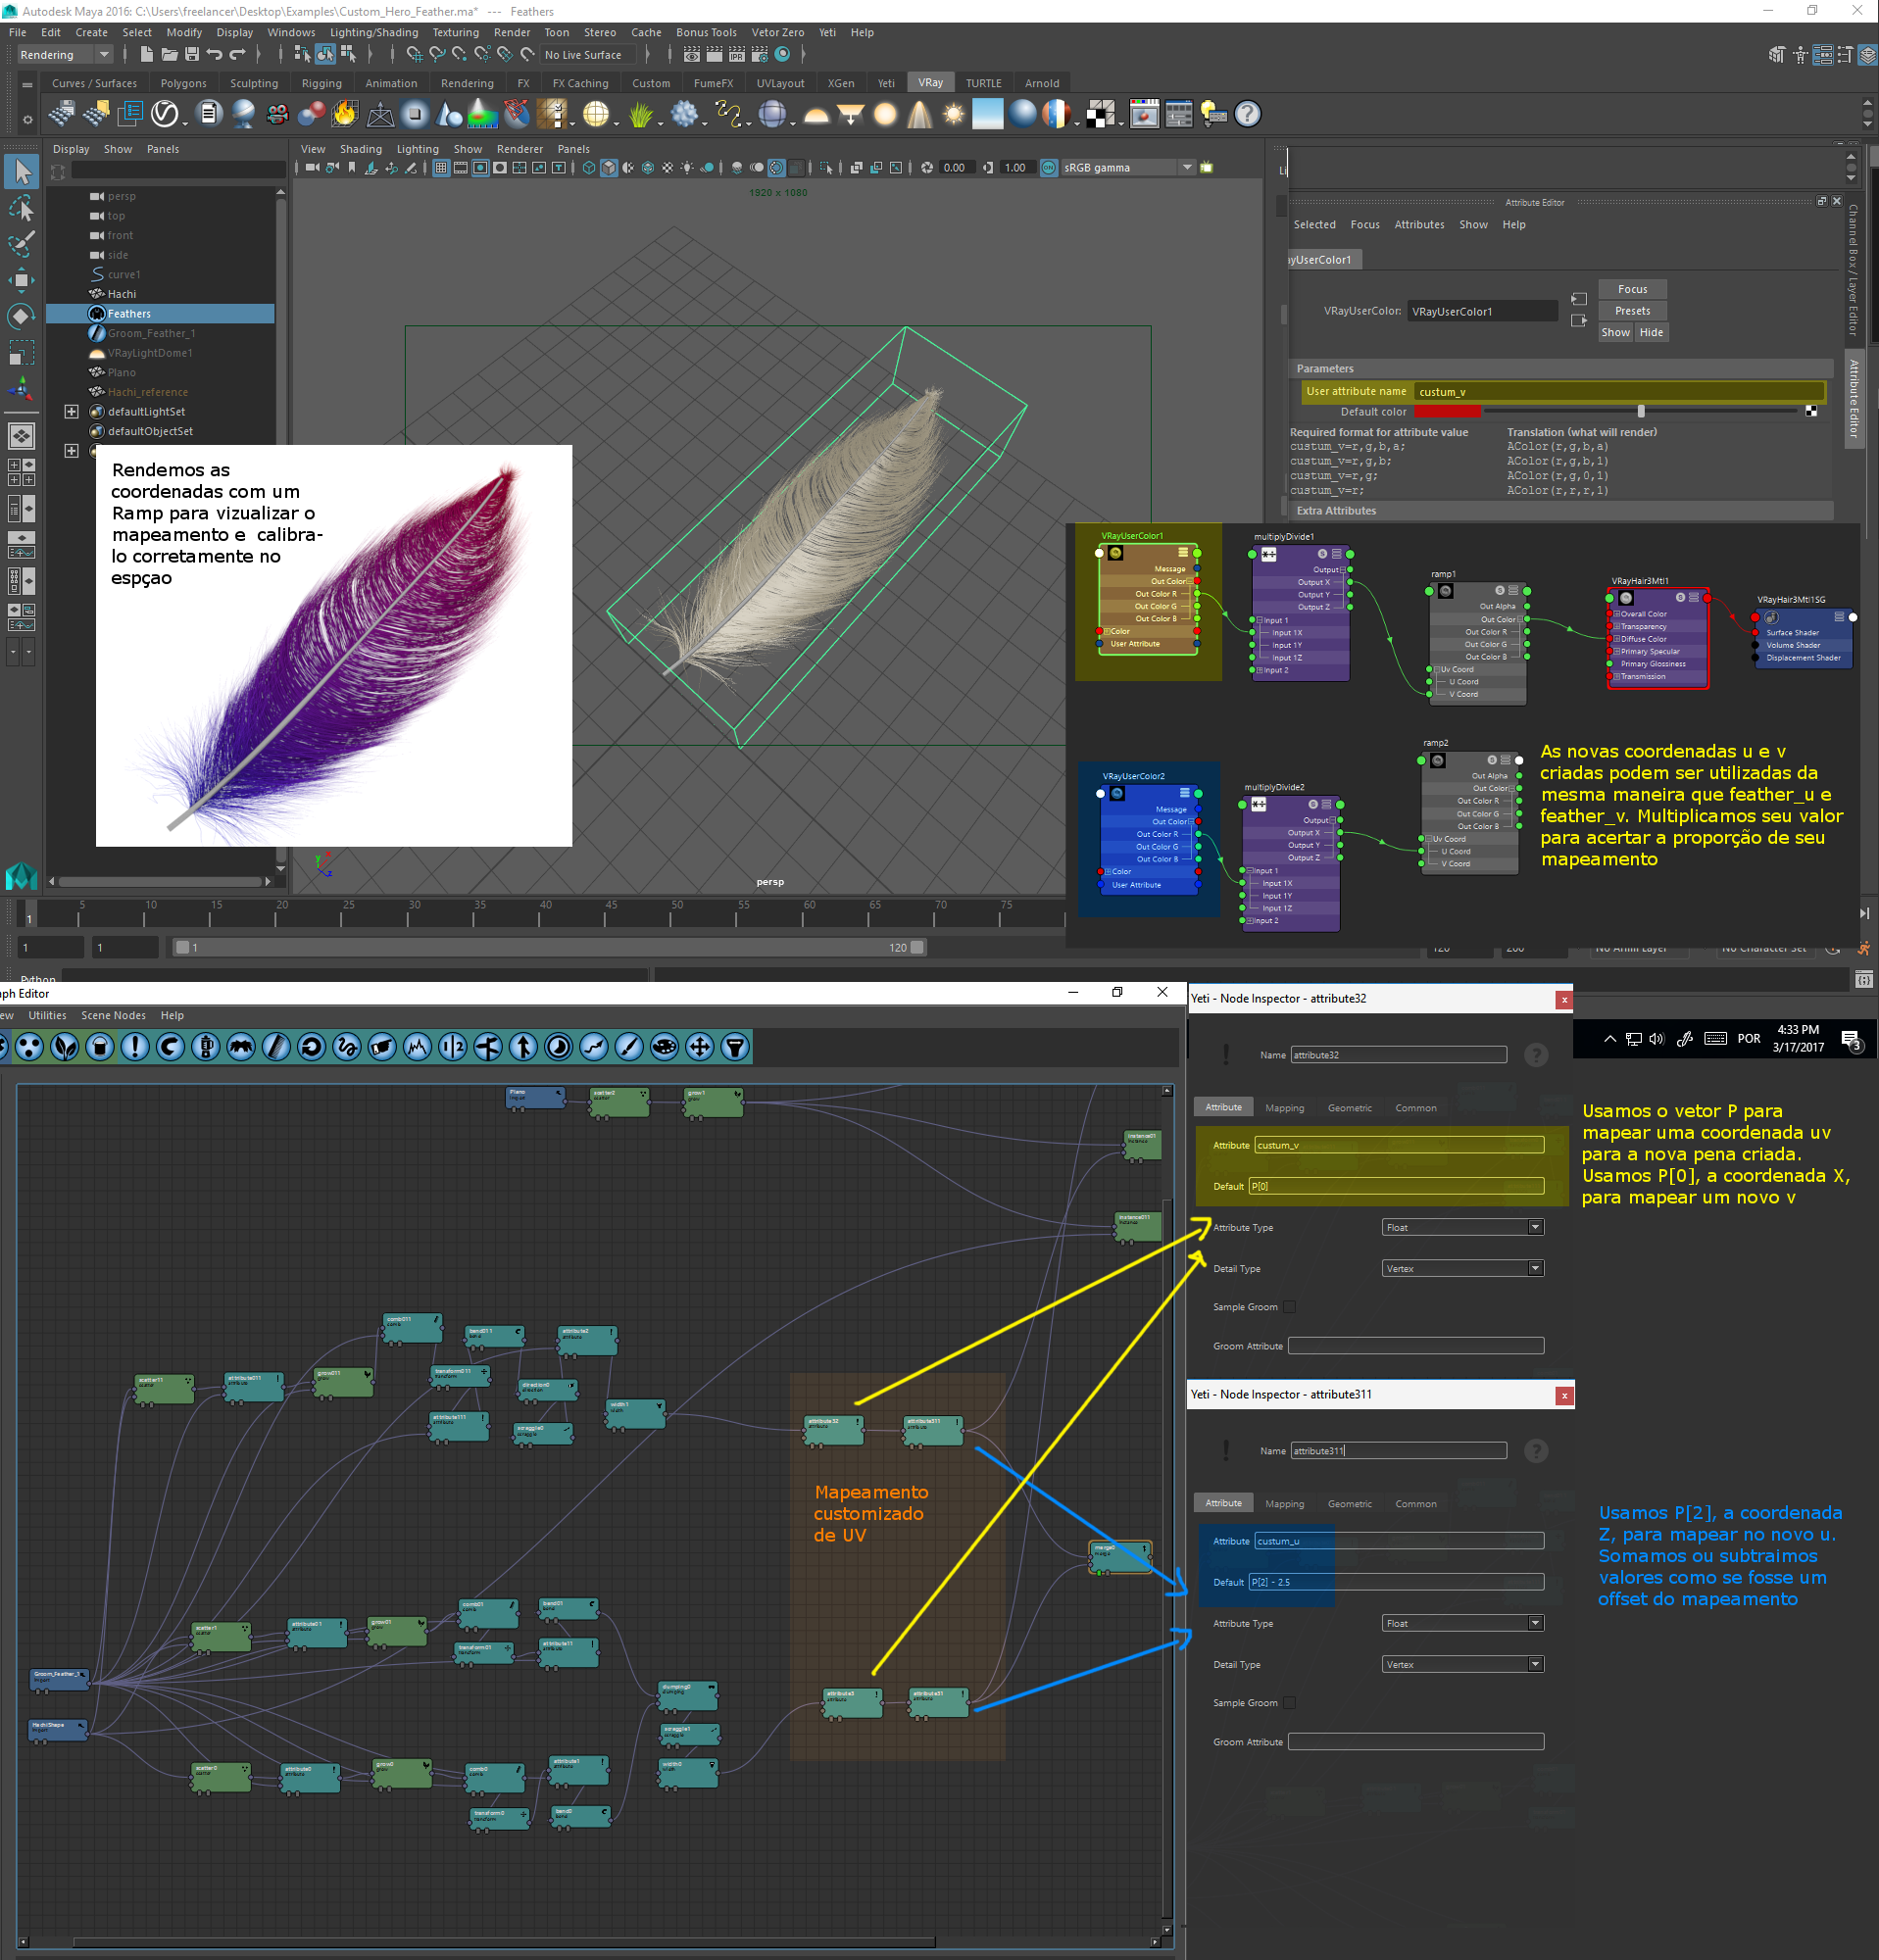The width and height of the screenshot is (1879, 1960).
Task: Click the Focus button in Attribute Editor
Action: (x=1632, y=289)
